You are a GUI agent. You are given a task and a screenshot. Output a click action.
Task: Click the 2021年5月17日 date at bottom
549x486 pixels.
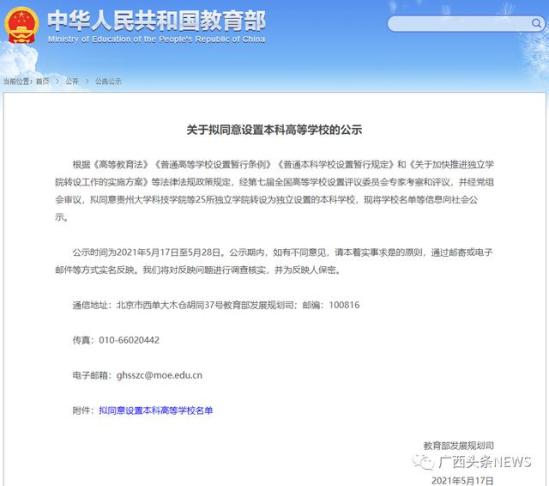point(463,481)
